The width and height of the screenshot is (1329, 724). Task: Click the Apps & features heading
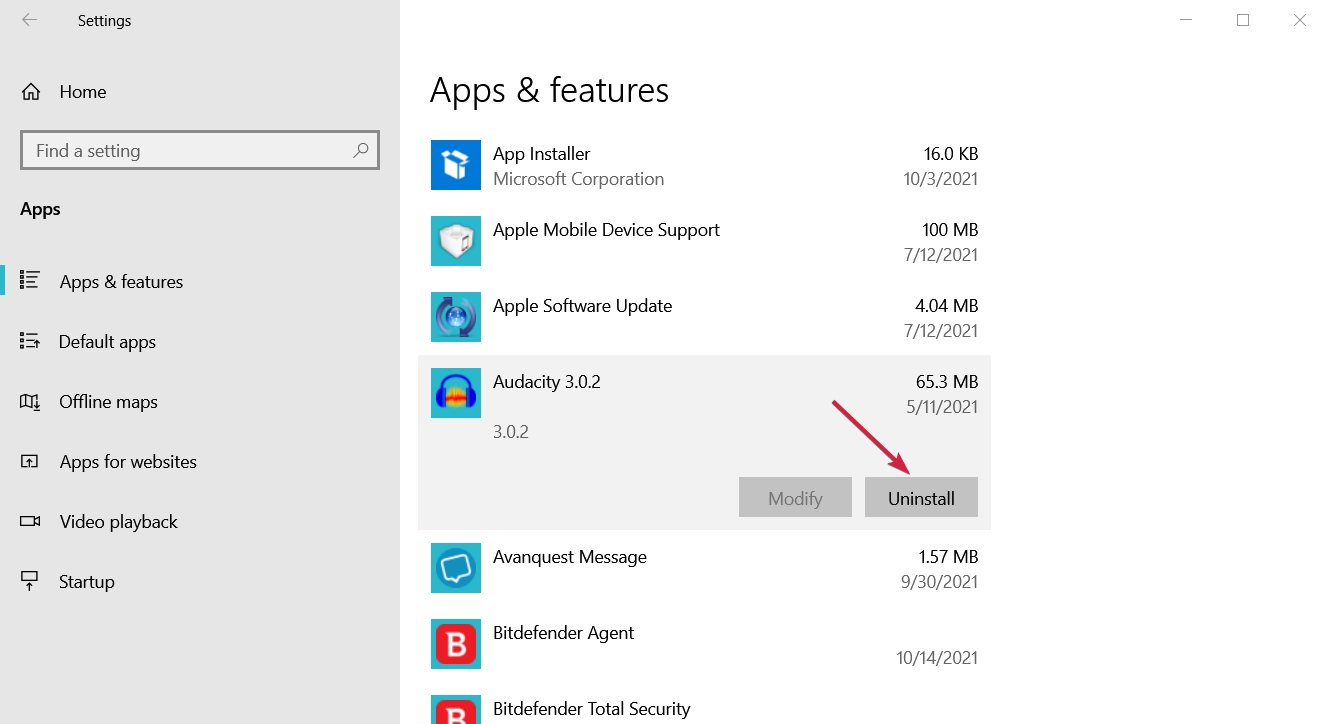[549, 90]
